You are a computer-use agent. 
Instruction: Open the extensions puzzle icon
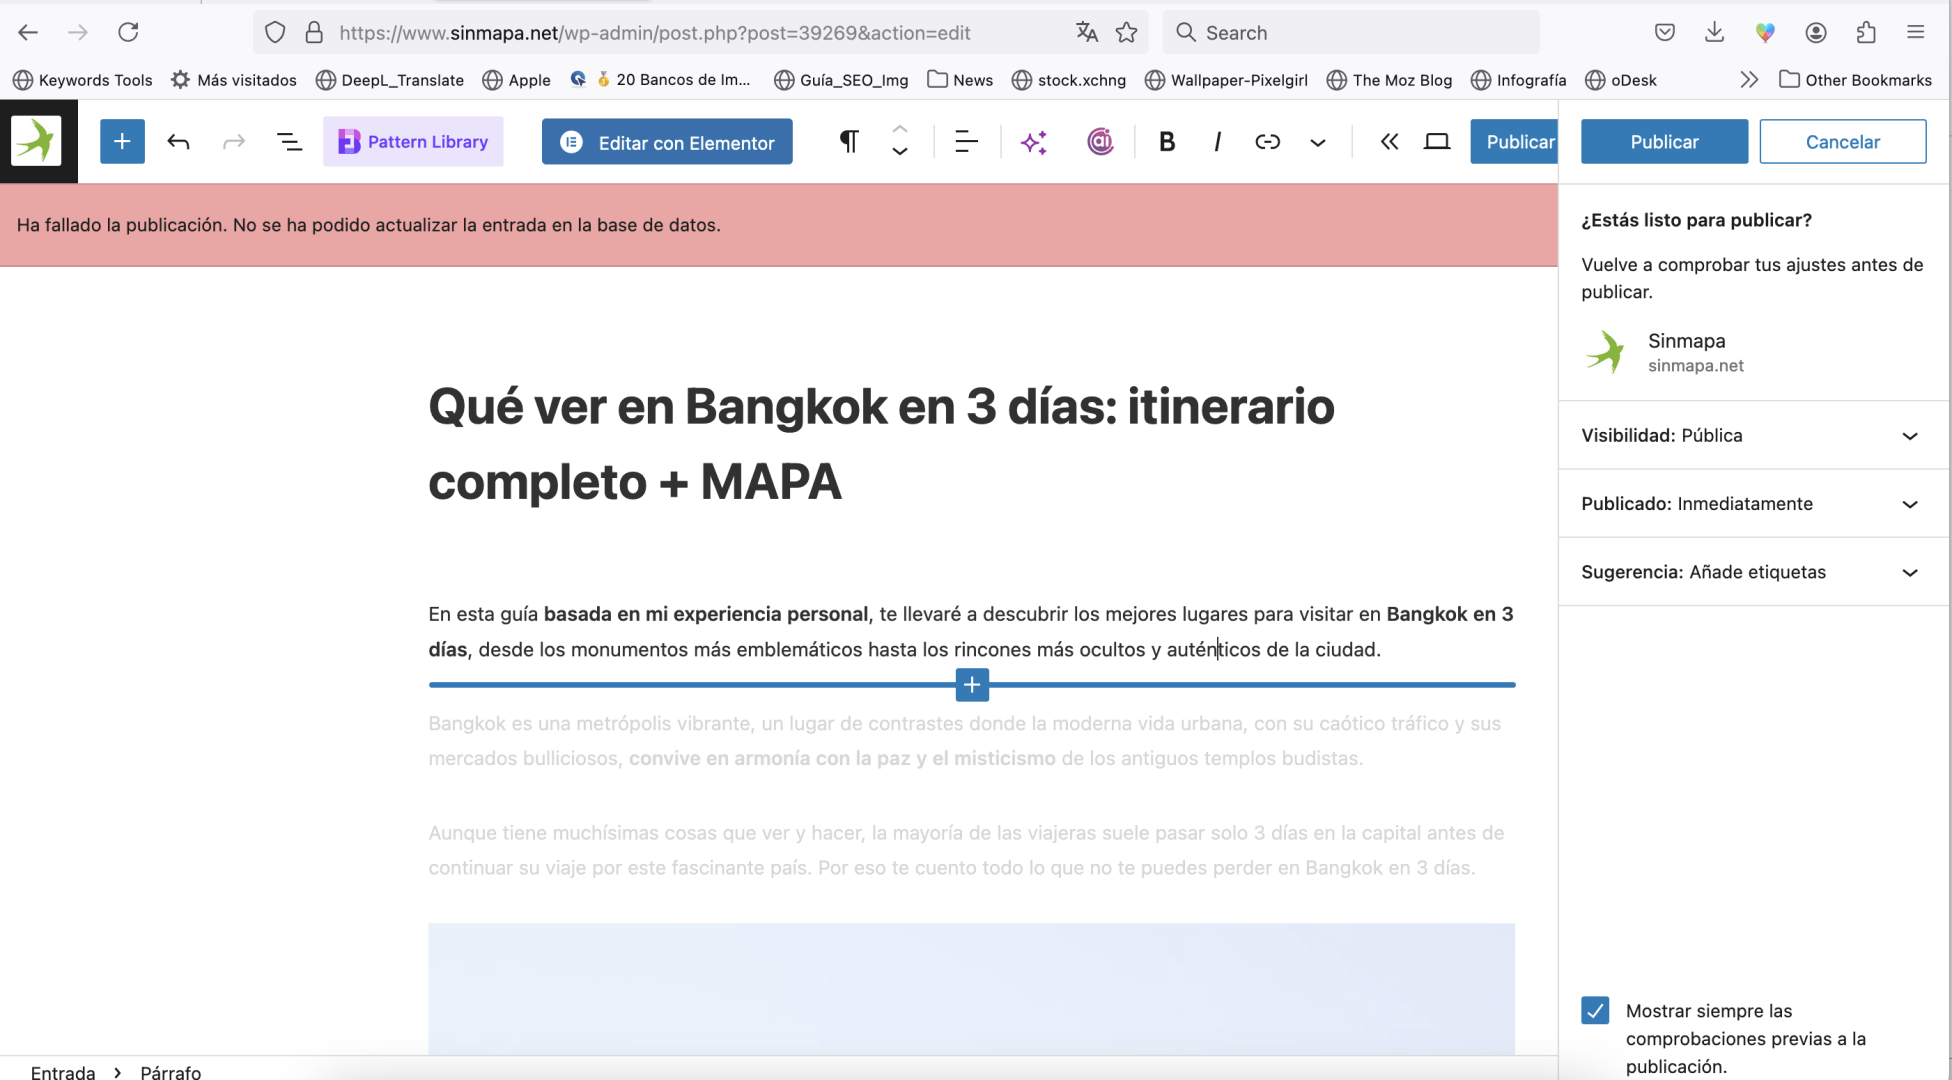1866,33
